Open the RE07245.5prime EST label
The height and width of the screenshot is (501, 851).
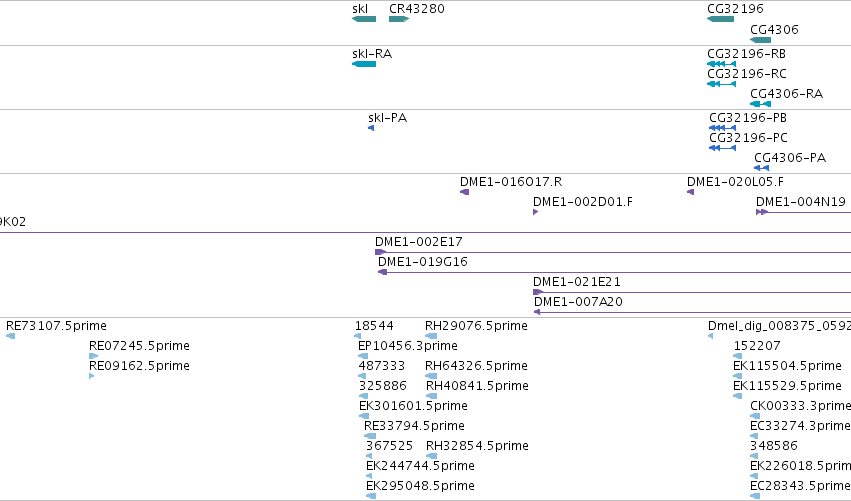pos(139,345)
